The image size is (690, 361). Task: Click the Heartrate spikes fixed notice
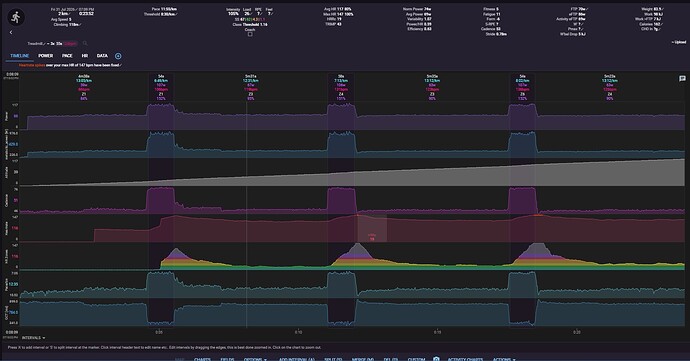click(x=70, y=65)
